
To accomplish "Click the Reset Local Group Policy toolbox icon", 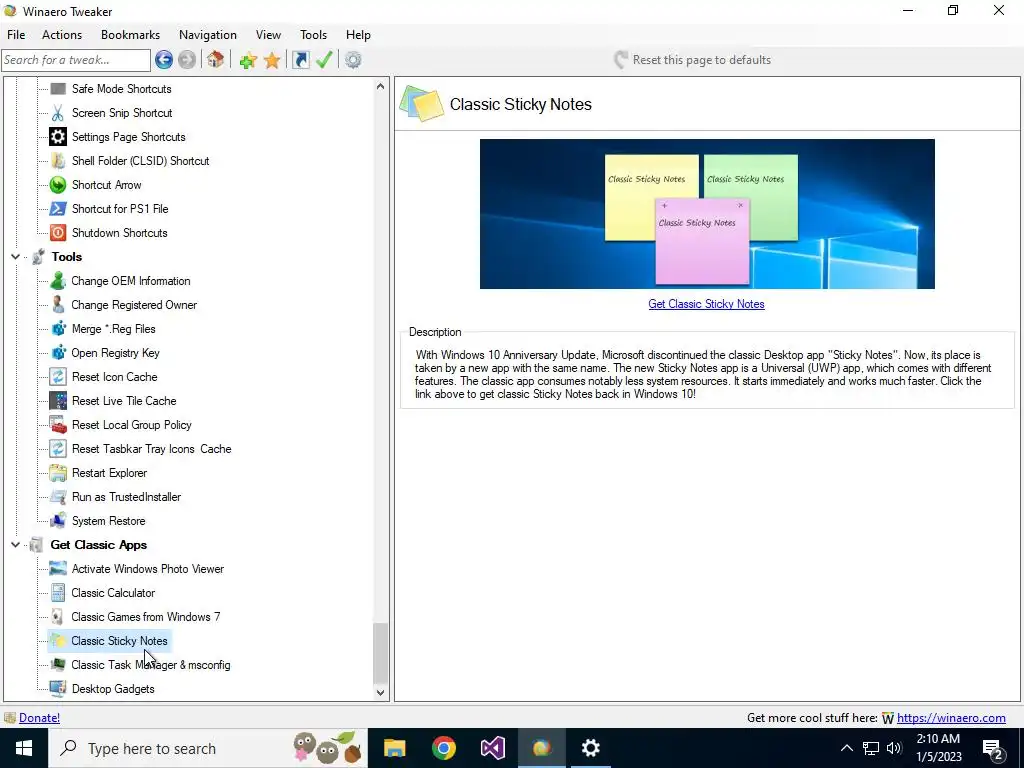I will (58, 425).
